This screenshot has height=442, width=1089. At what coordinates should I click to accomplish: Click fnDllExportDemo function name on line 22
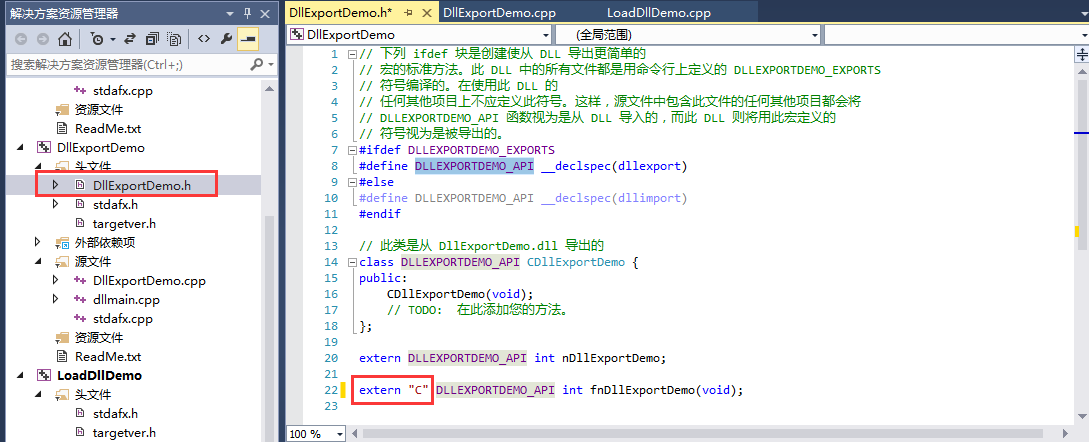tap(642, 390)
